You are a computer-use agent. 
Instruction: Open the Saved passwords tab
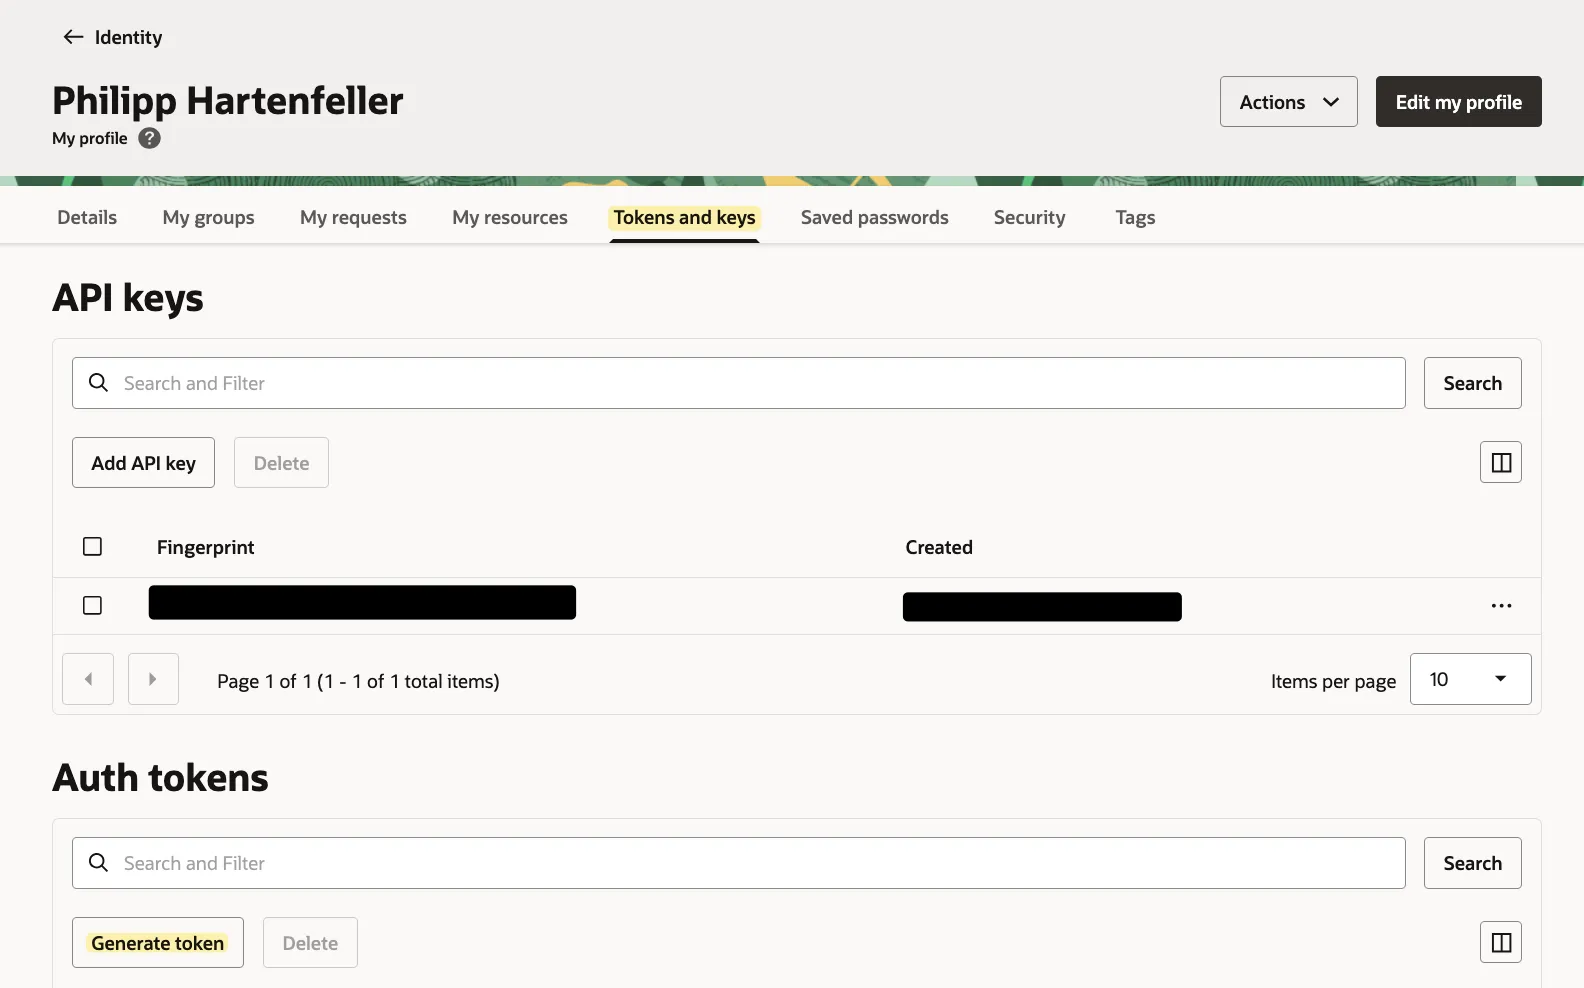(874, 217)
